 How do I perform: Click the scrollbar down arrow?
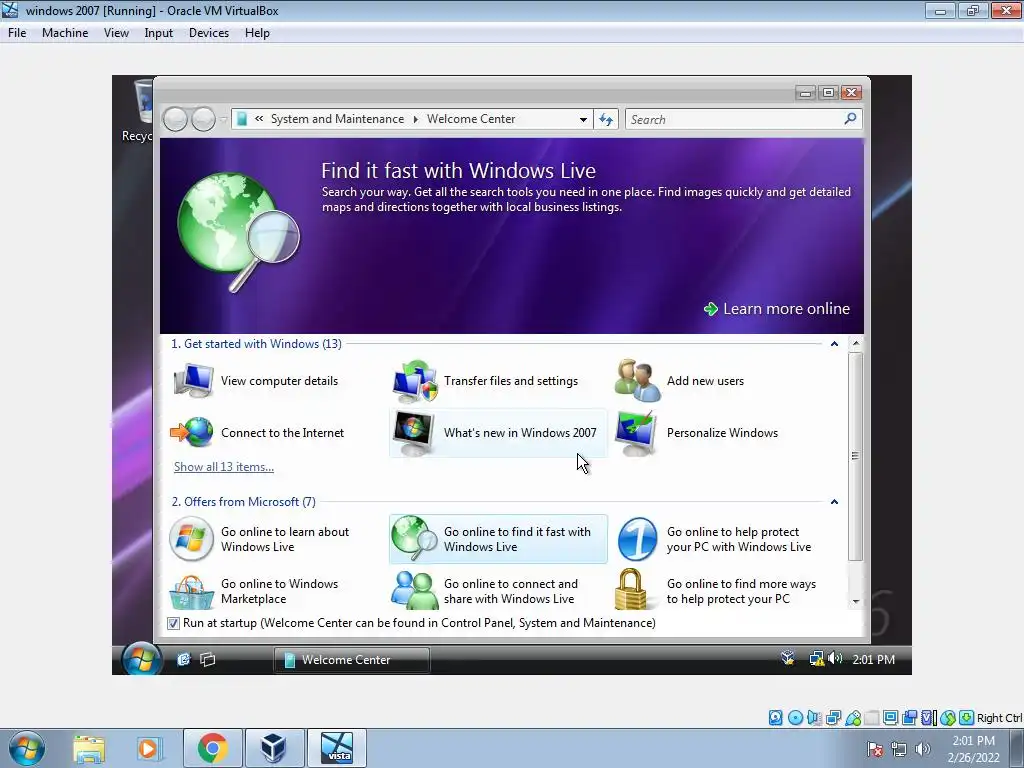pyautogui.click(x=856, y=601)
